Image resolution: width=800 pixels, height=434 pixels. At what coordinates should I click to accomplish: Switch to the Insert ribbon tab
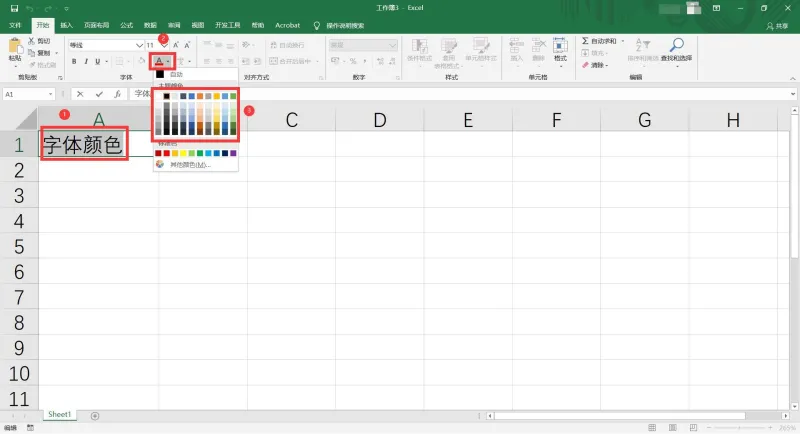[66, 25]
